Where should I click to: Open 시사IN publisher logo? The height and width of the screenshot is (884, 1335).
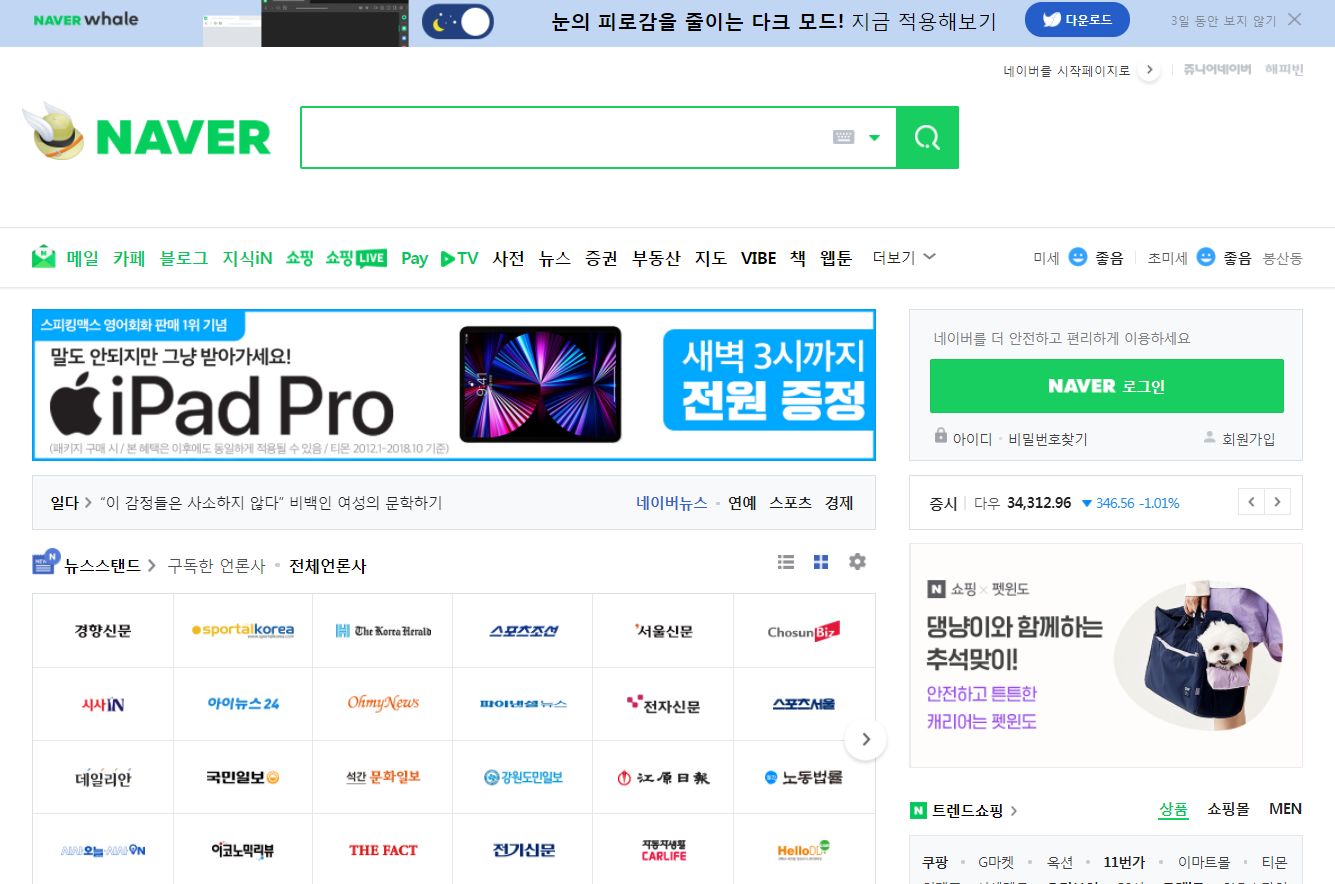click(103, 704)
